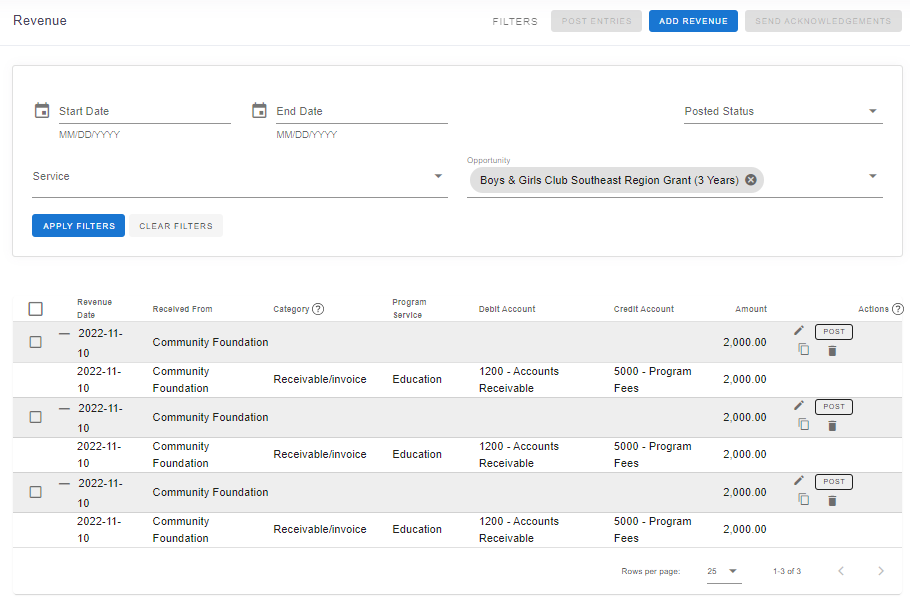
Task: Toggle the FILTERS panel
Action: [x=515, y=21]
